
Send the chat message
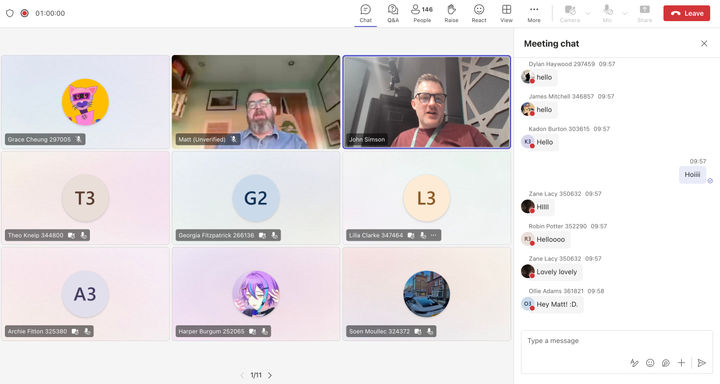[x=701, y=363]
